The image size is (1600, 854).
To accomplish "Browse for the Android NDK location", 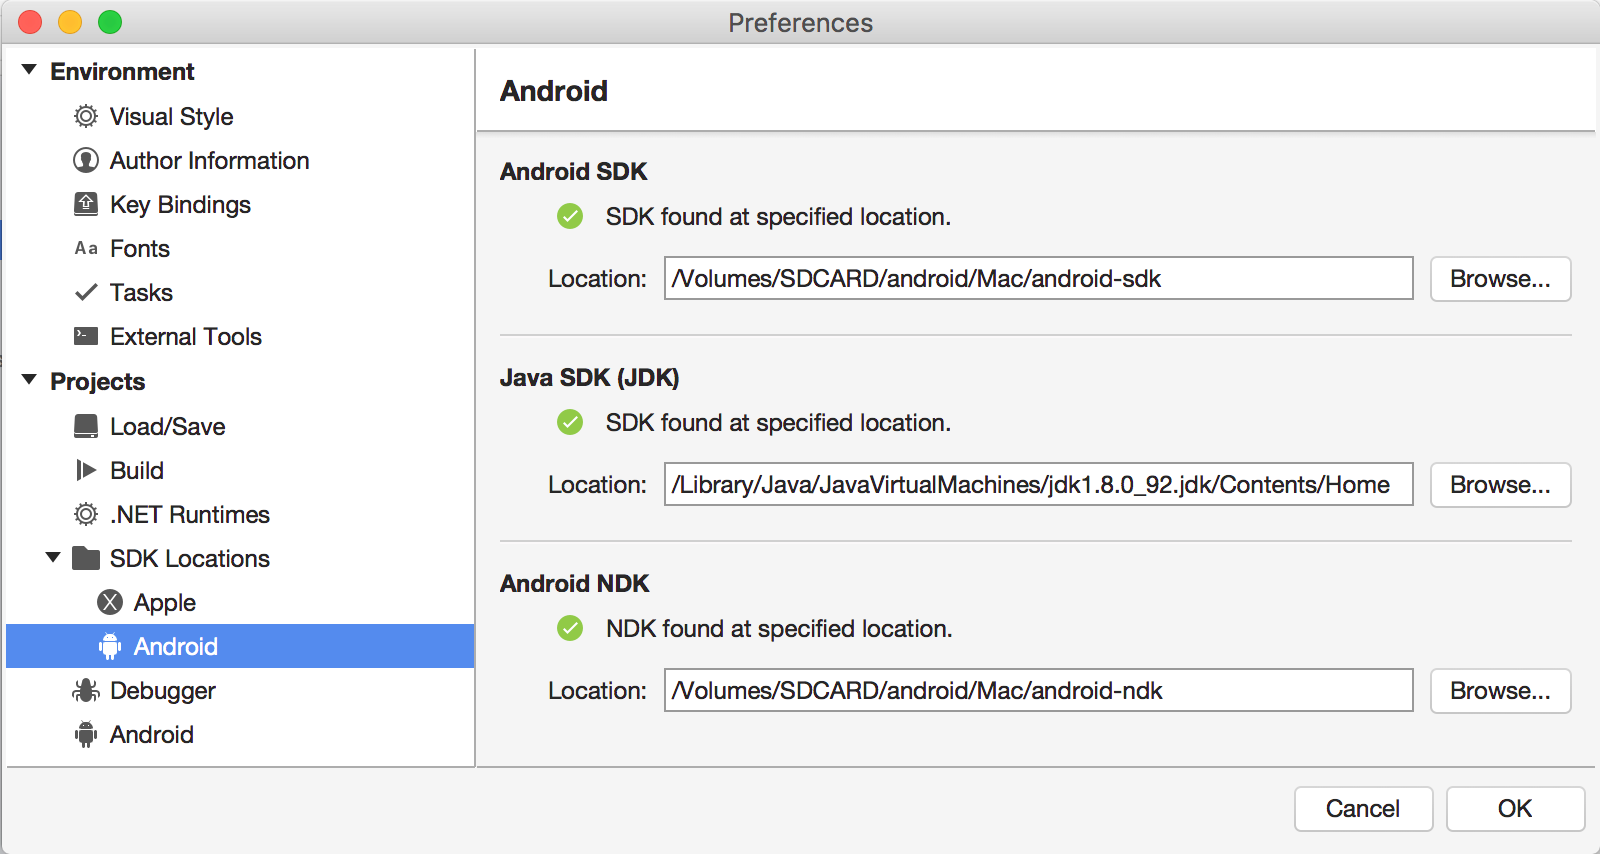I will (1500, 691).
